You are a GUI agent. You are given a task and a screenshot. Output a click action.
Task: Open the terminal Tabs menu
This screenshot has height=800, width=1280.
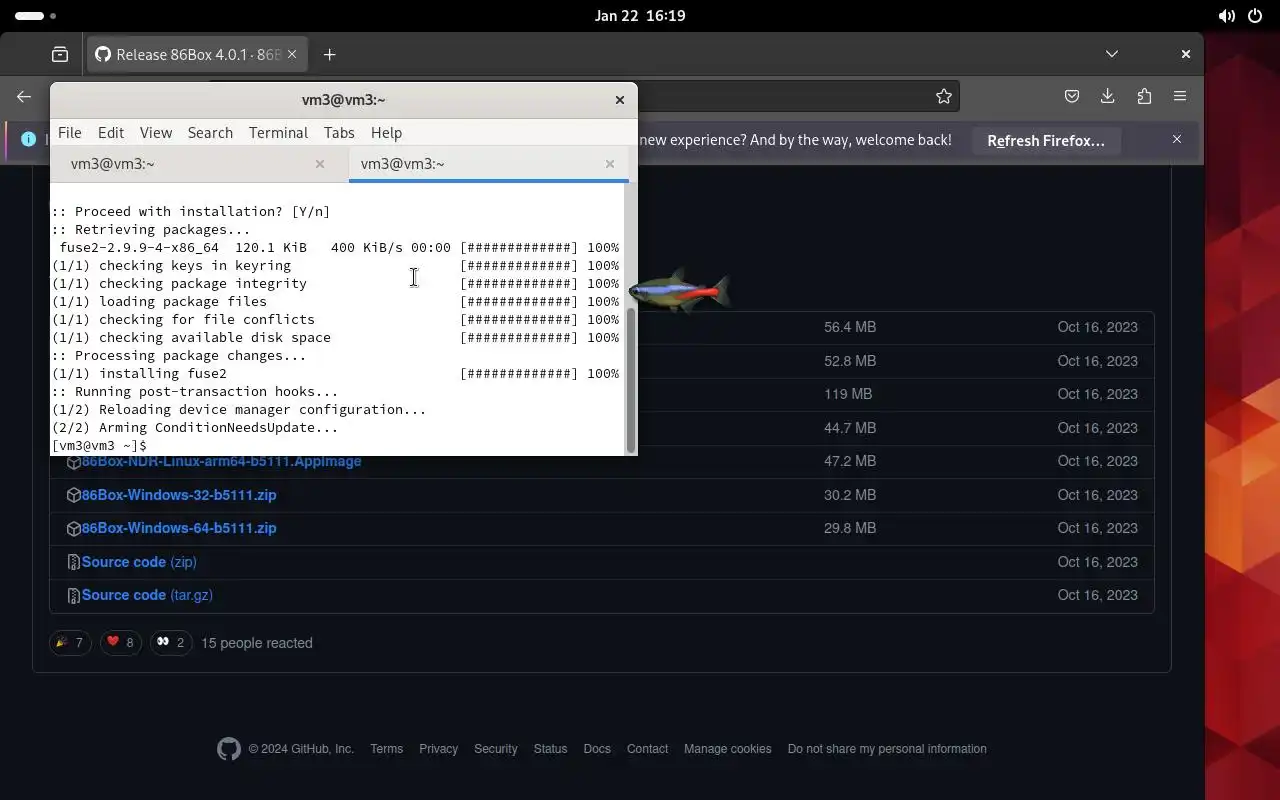click(339, 132)
